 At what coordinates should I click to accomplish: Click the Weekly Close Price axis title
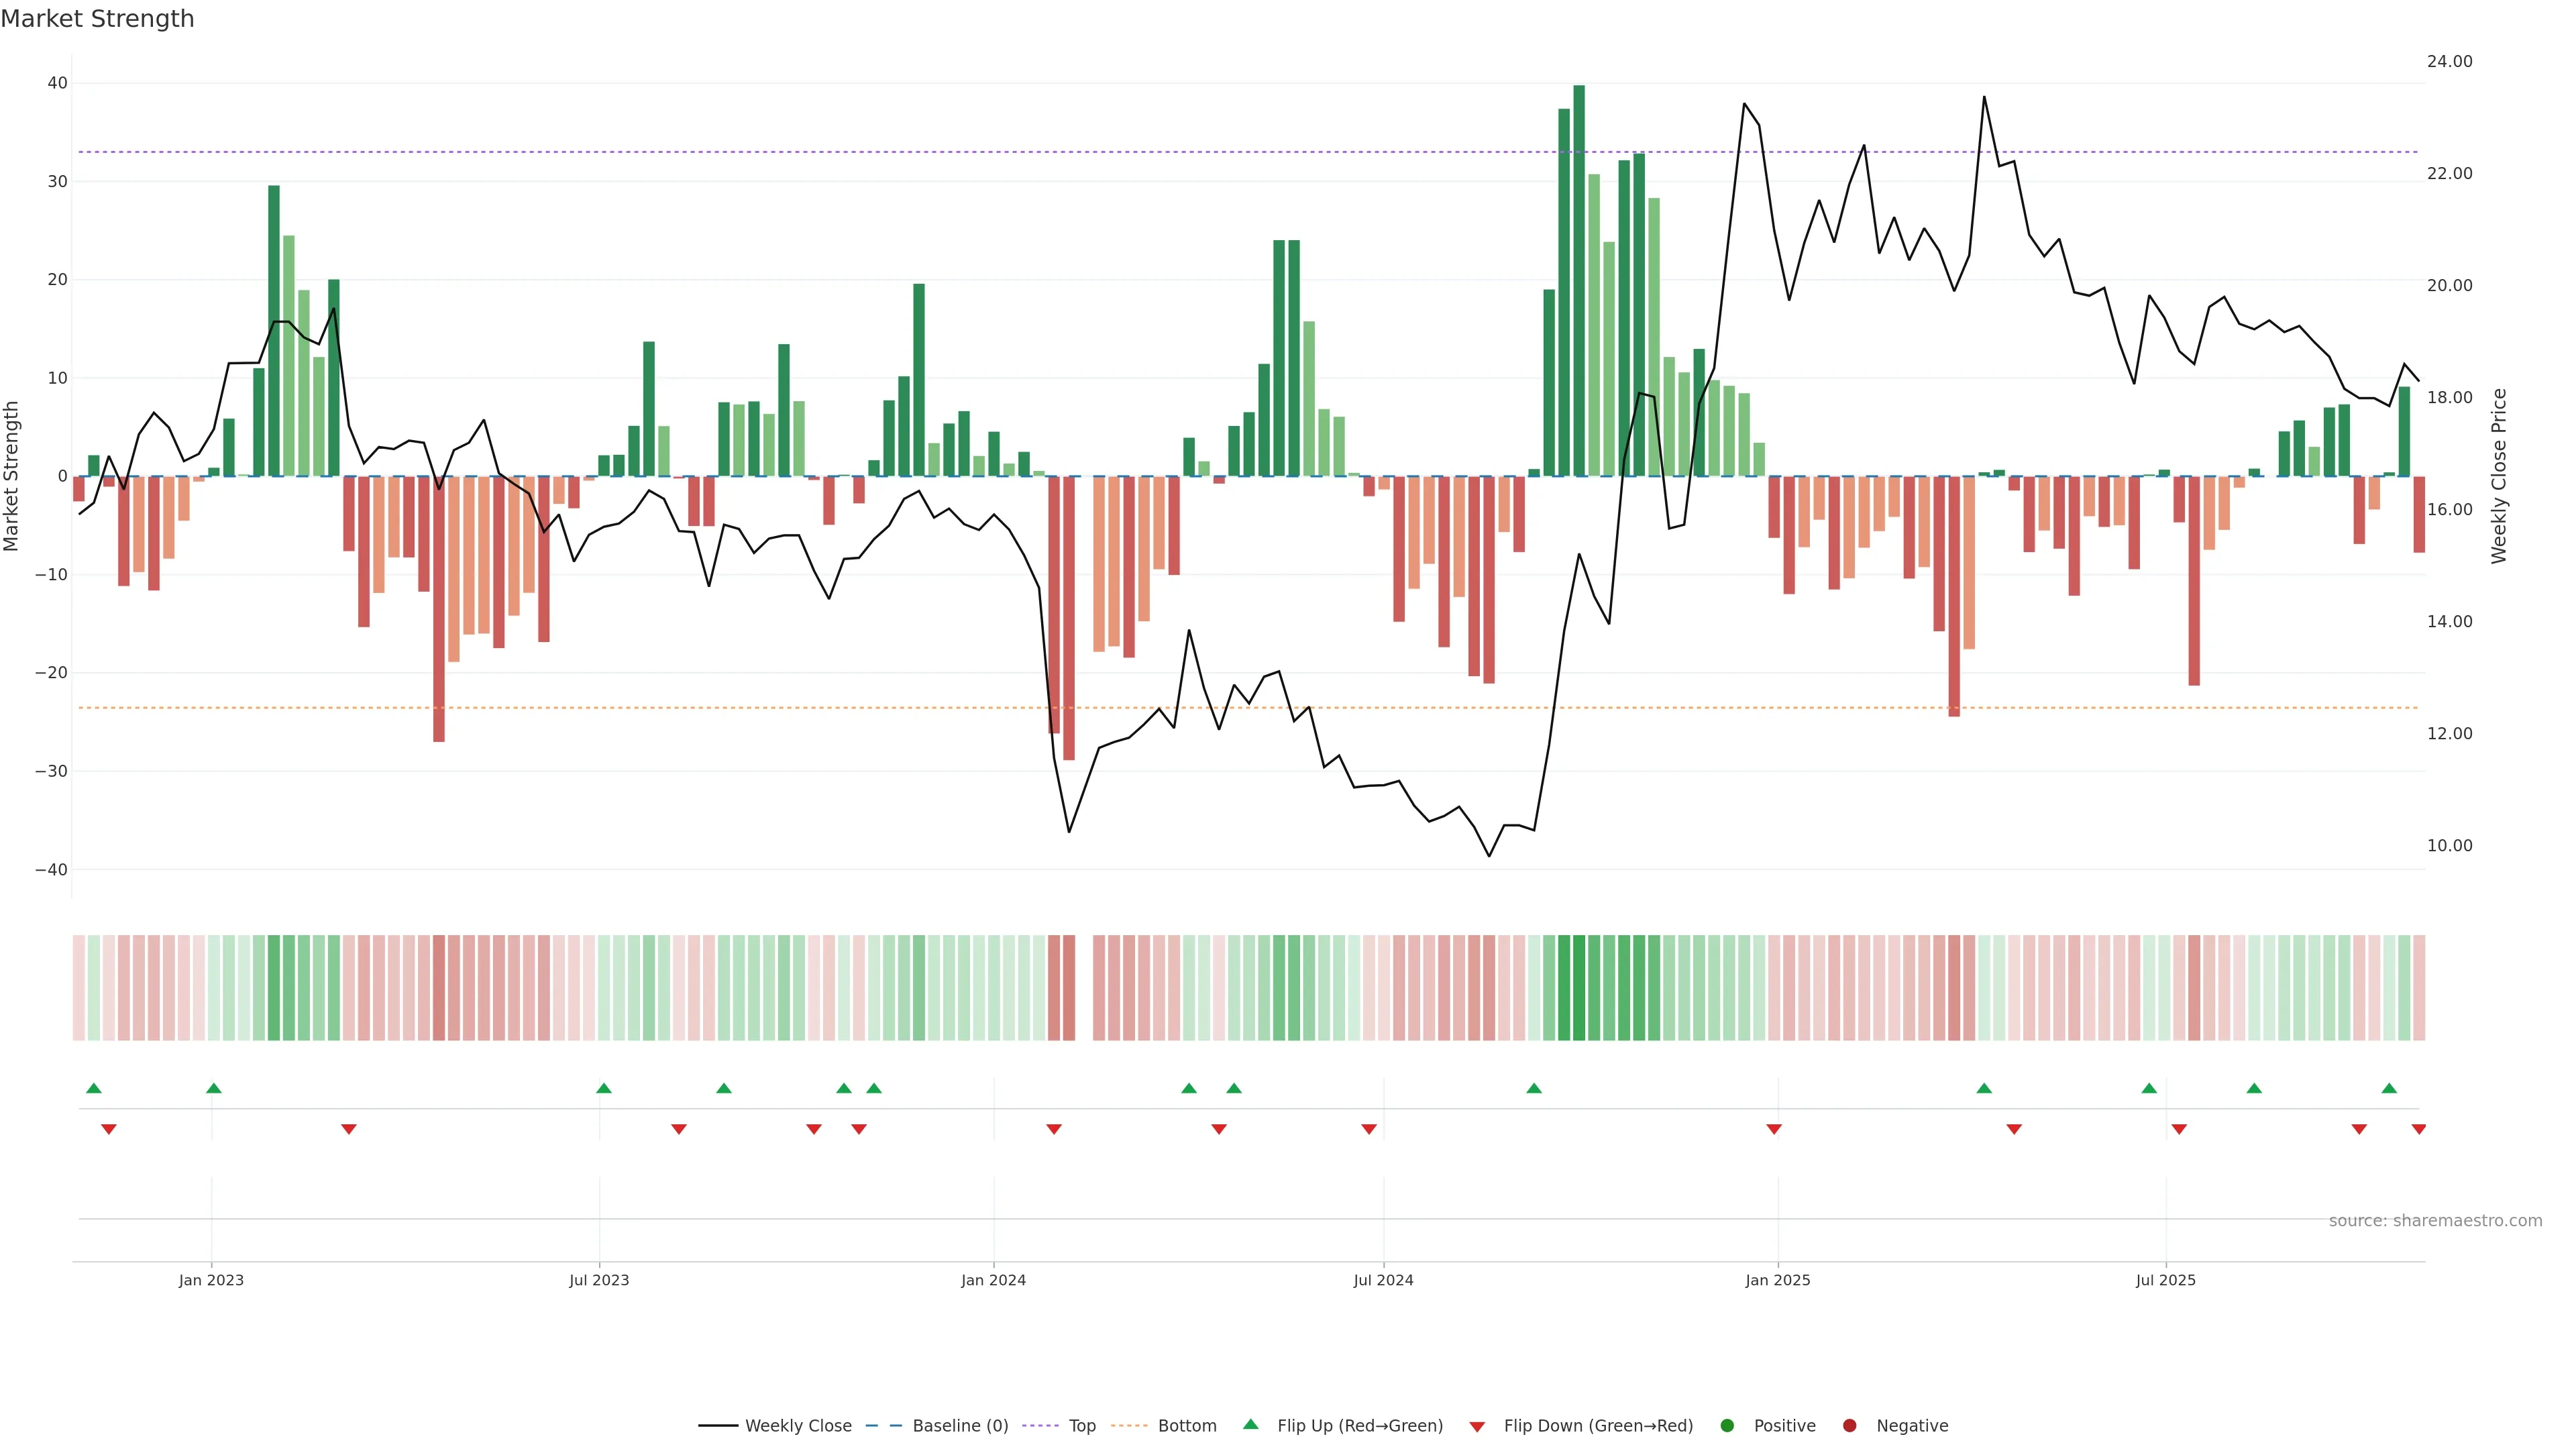coord(2499,476)
